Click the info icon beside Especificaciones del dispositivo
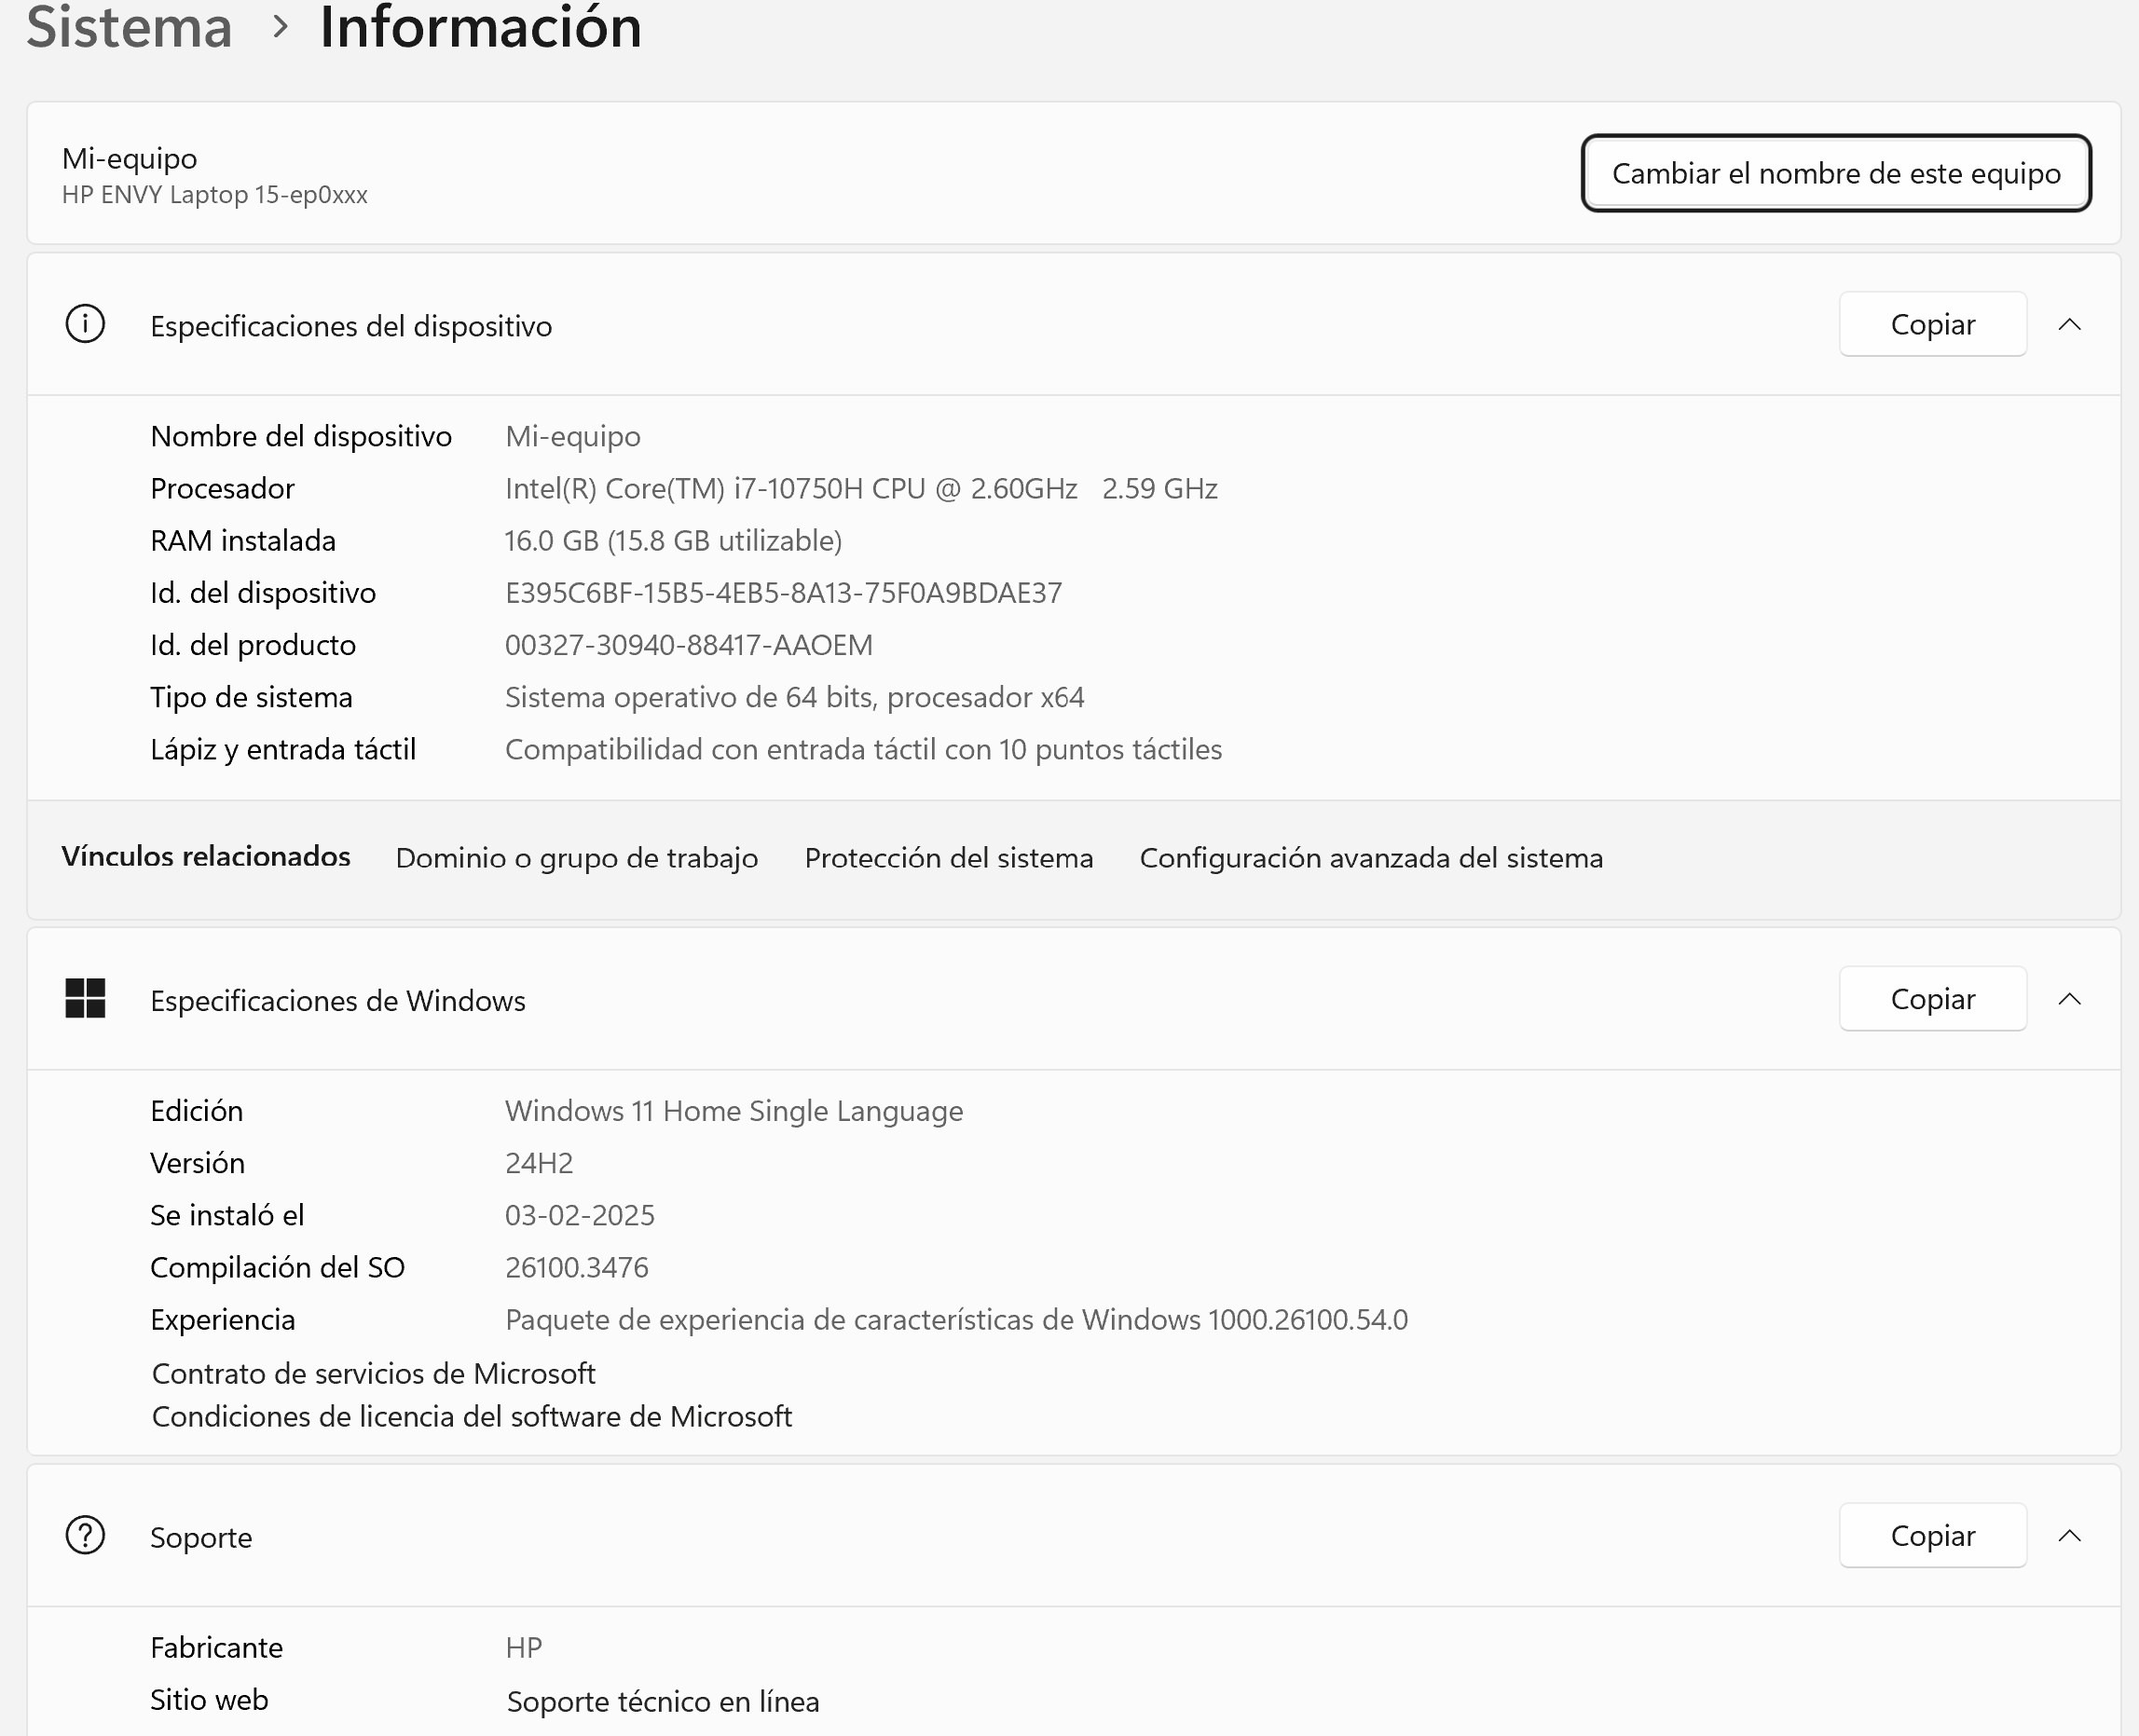The width and height of the screenshot is (2139, 1736). click(x=85, y=325)
